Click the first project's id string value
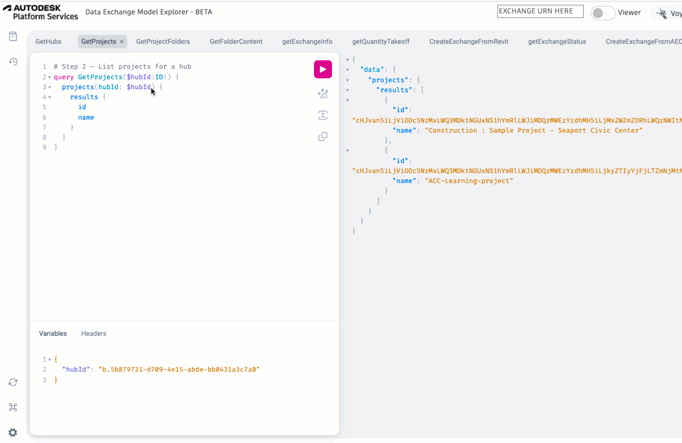This screenshot has width=682, height=443. tap(517, 120)
